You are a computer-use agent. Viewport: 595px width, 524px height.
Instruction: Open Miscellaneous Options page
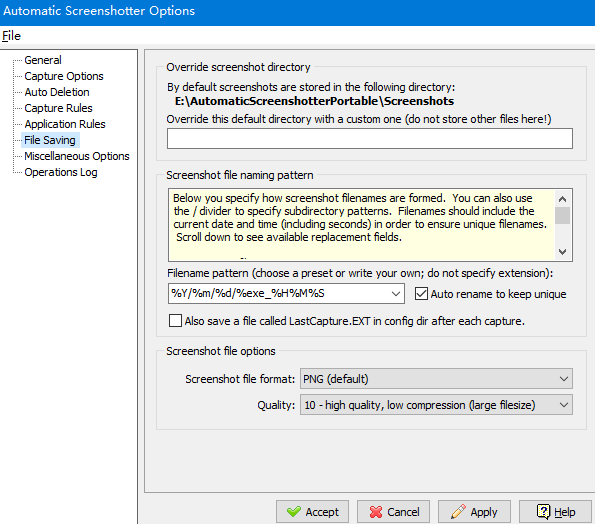pos(77,156)
